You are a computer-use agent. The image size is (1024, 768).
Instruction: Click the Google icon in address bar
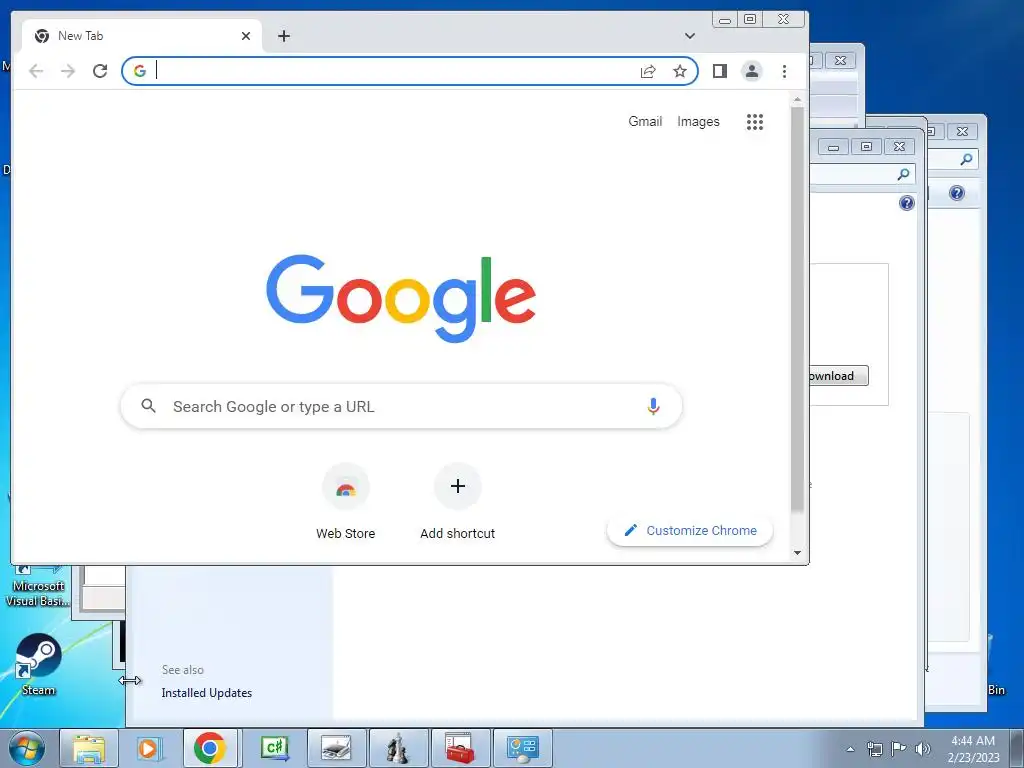(x=140, y=71)
